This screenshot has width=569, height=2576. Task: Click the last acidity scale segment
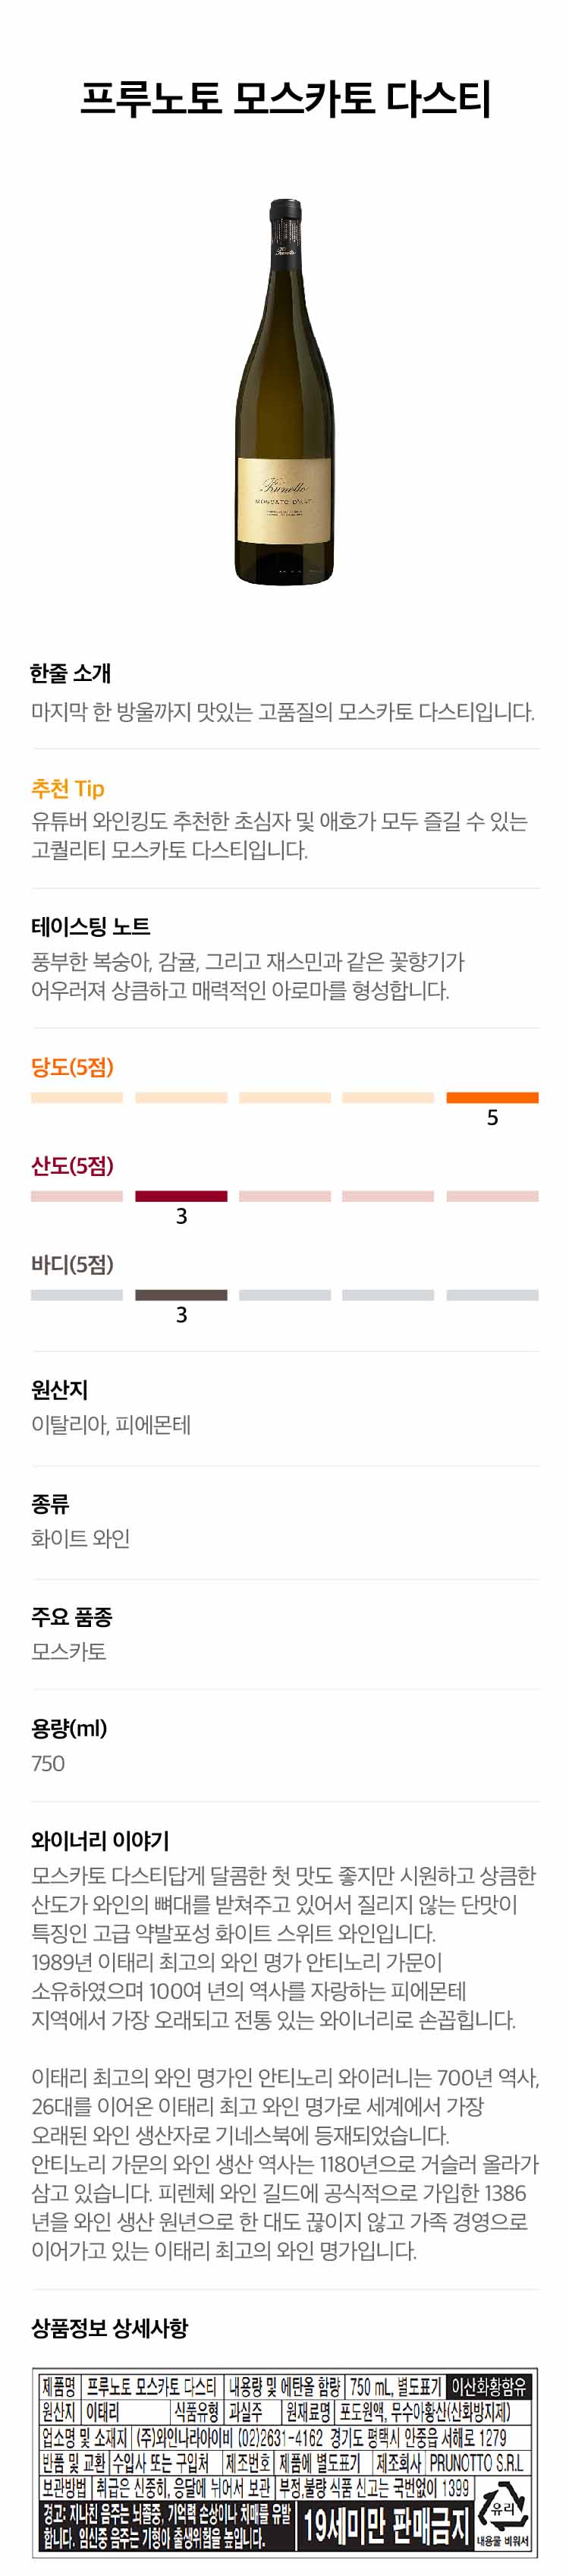[x=492, y=1196]
